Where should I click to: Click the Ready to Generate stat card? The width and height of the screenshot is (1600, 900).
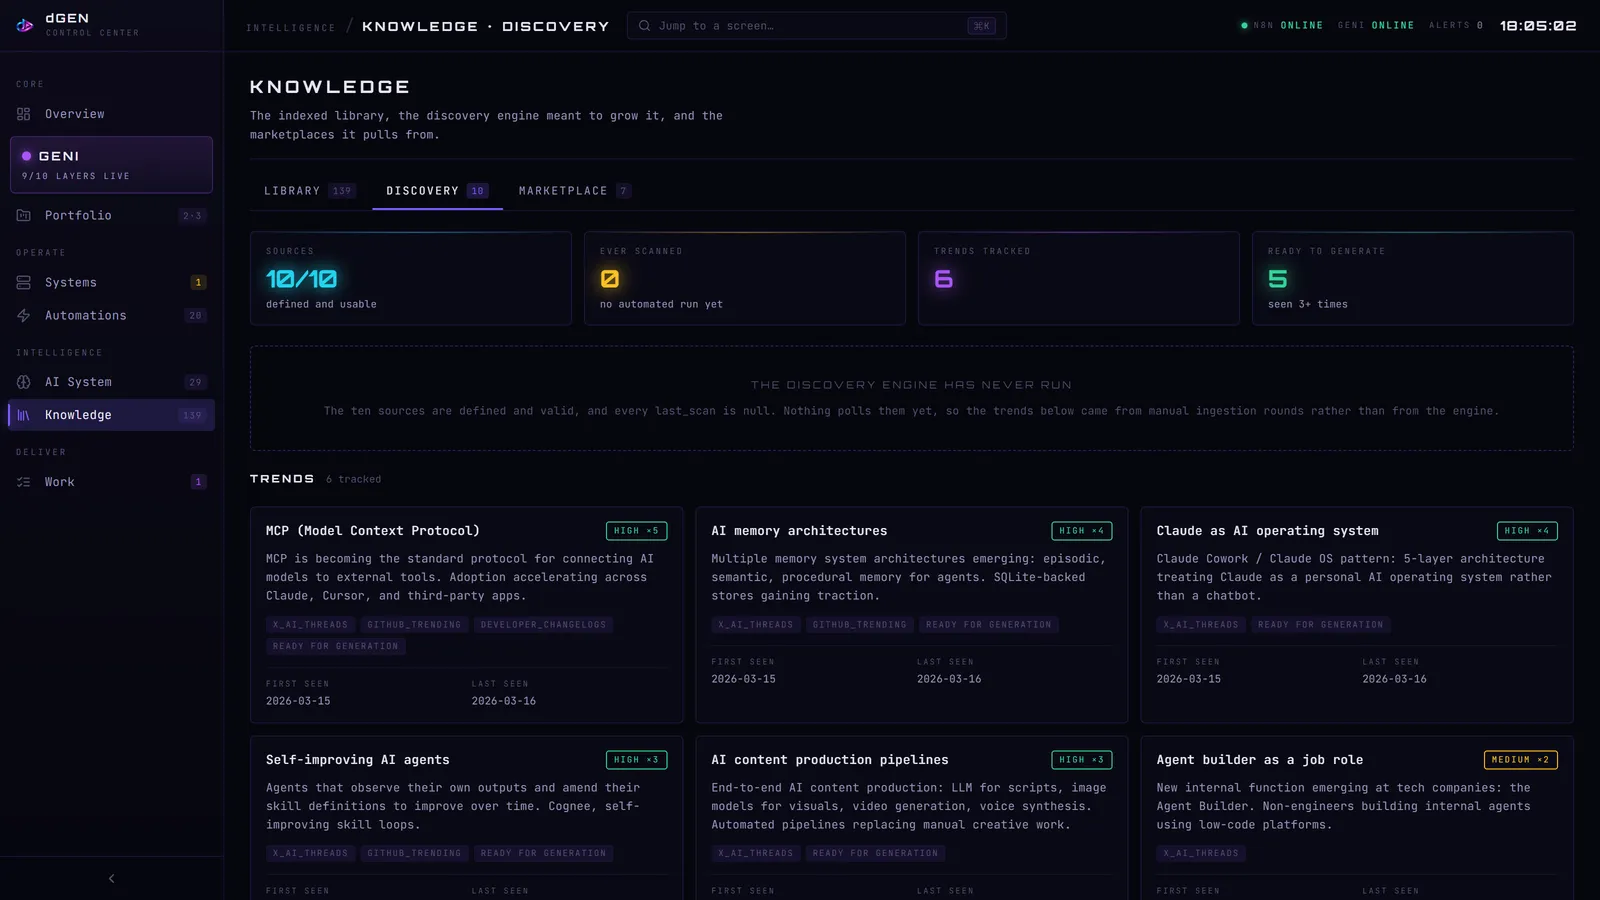point(1413,278)
